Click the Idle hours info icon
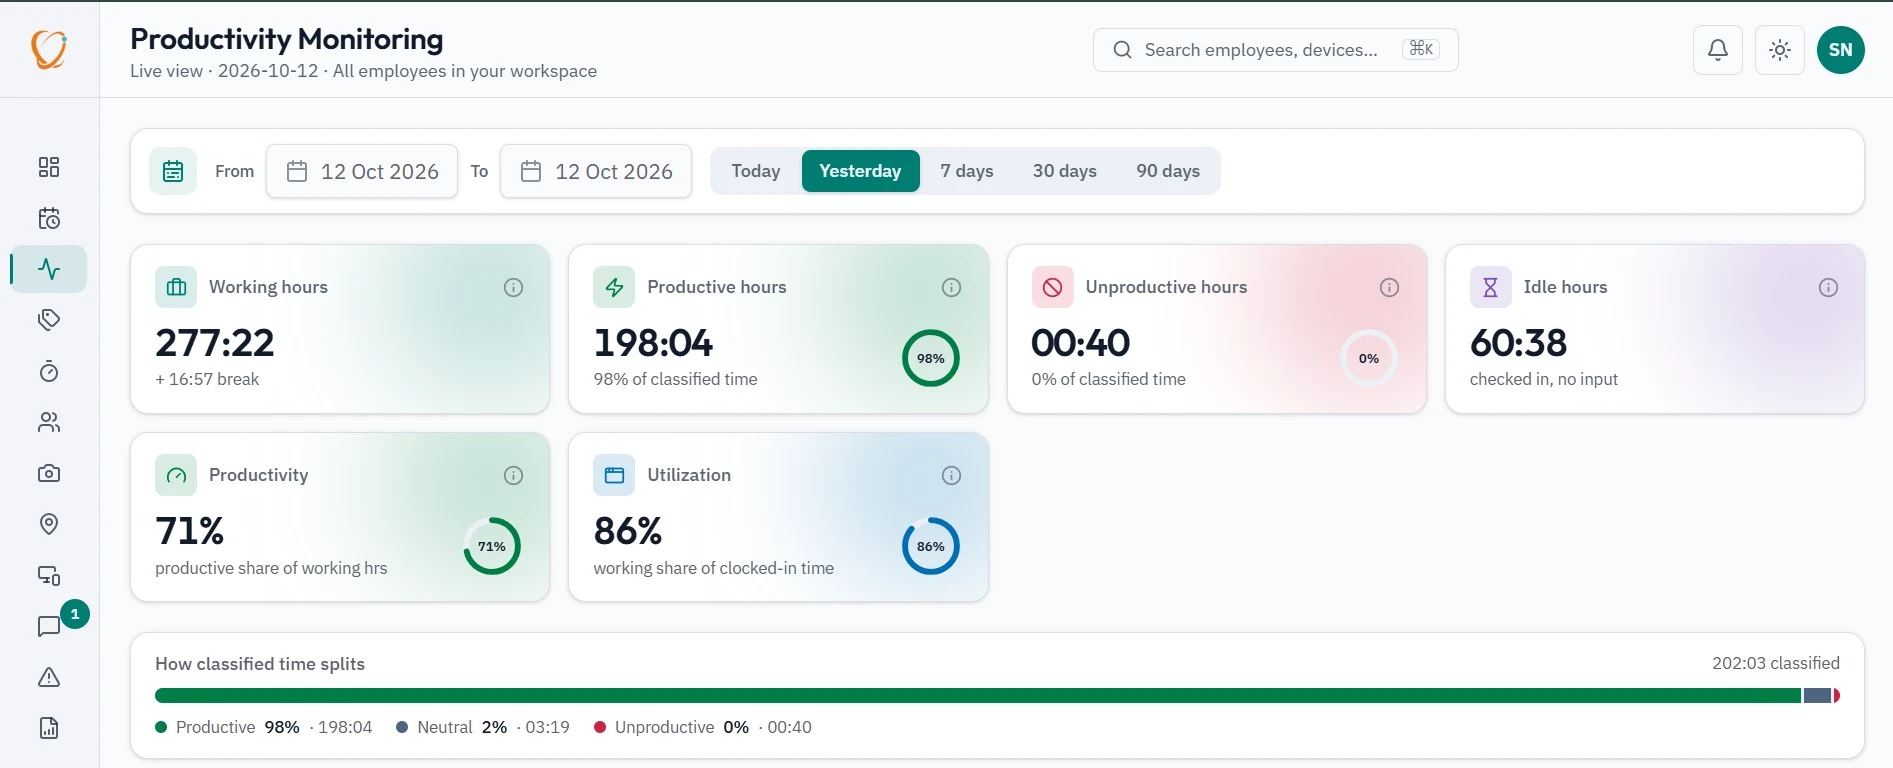 (1828, 288)
